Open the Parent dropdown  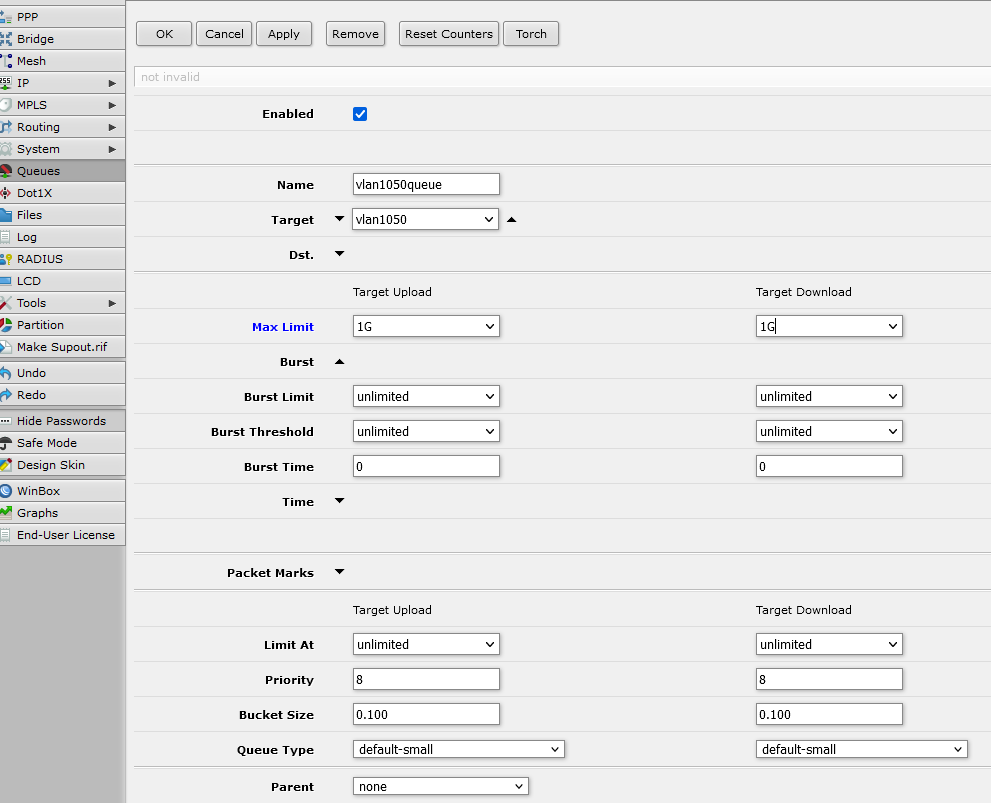pos(440,787)
